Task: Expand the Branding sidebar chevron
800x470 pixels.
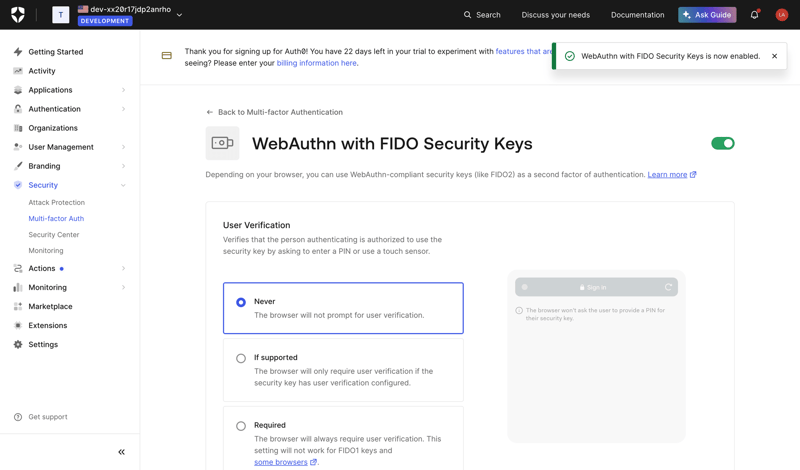Action: (123, 166)
